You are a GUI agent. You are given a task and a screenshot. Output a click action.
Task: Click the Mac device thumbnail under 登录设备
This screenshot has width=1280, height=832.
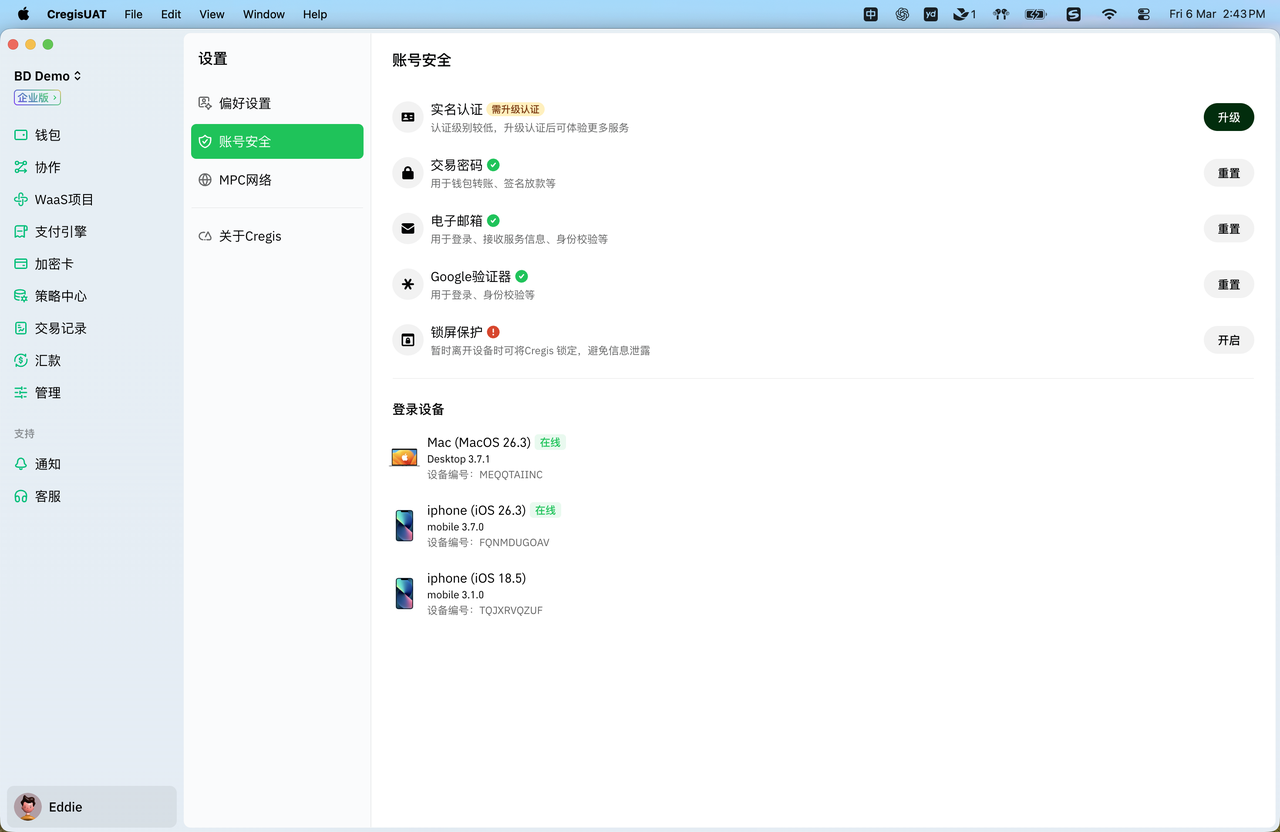click(x=404, y=458)
